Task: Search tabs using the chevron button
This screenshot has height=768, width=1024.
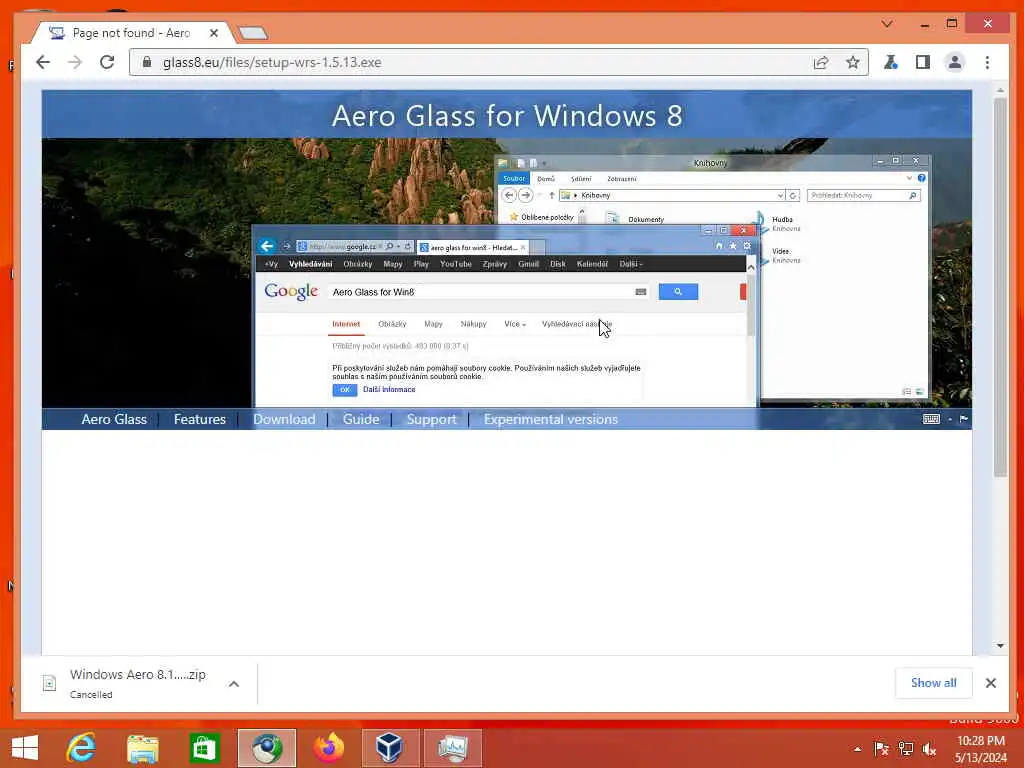Action: 887,24
